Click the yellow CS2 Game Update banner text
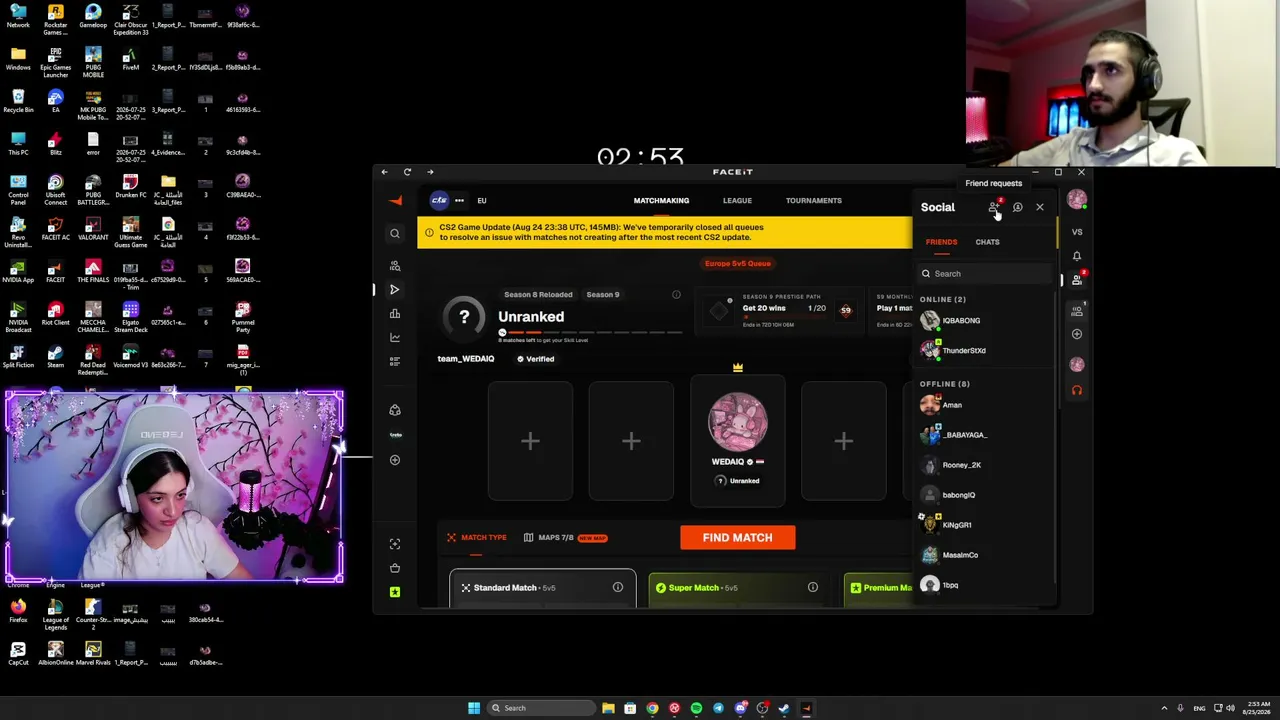 tap(601, 232)
